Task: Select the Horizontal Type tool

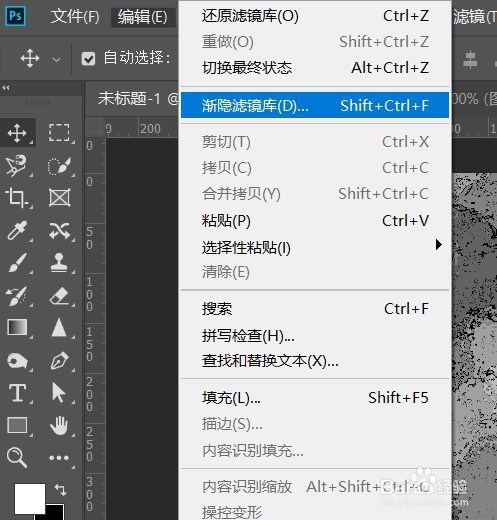Action: click(x=17, y=393)
